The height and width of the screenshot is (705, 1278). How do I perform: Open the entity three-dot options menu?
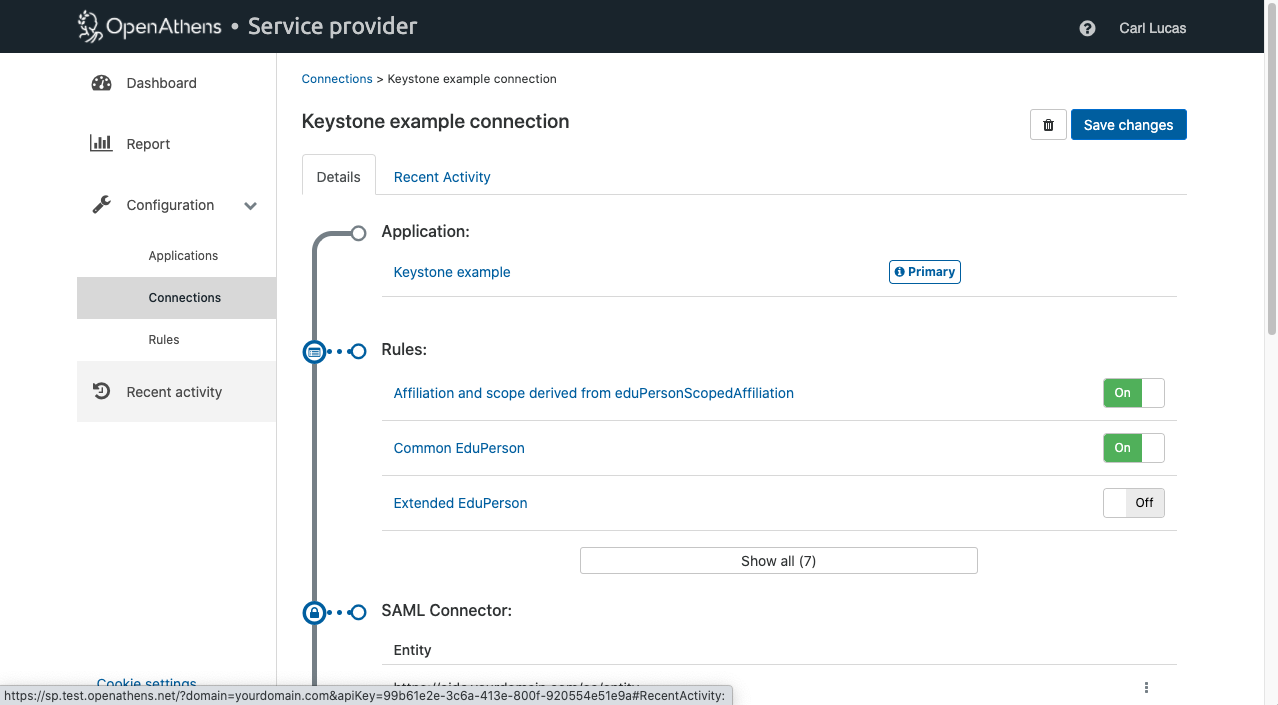tap(1146, 688)
